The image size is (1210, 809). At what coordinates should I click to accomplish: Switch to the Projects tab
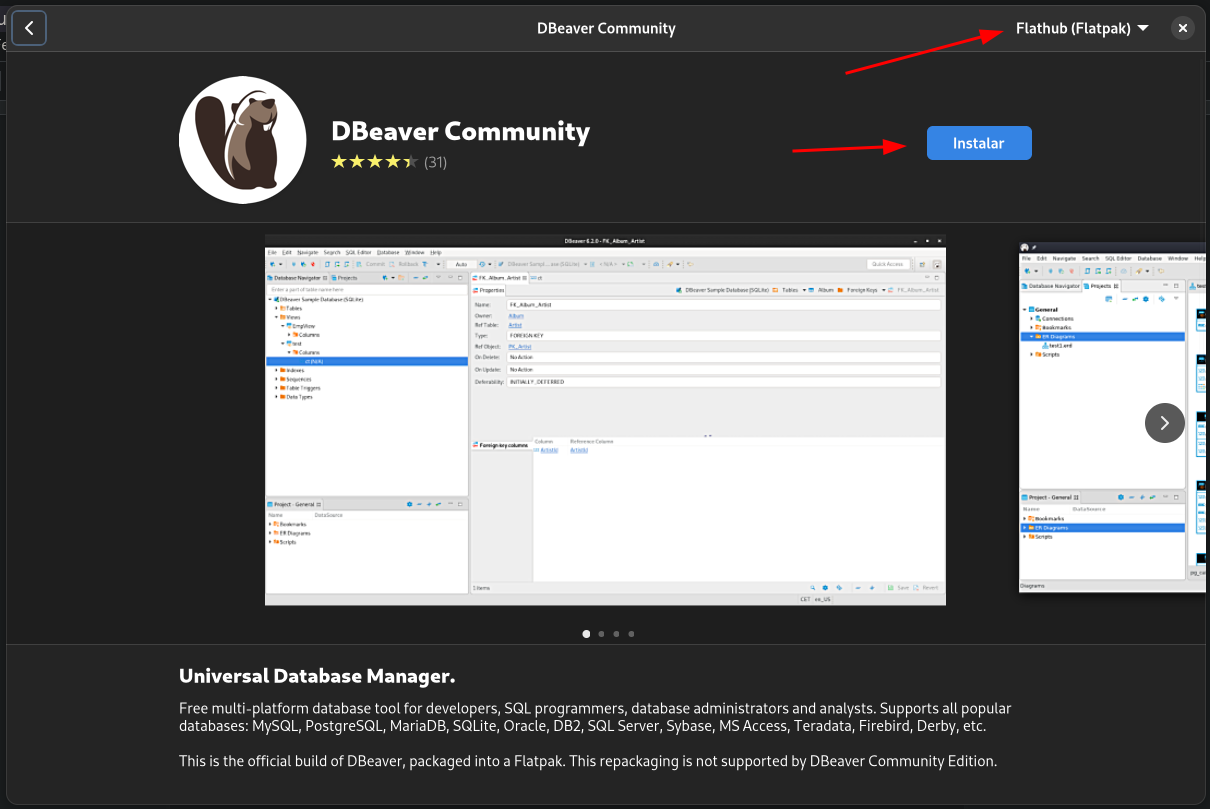(347, 277)
